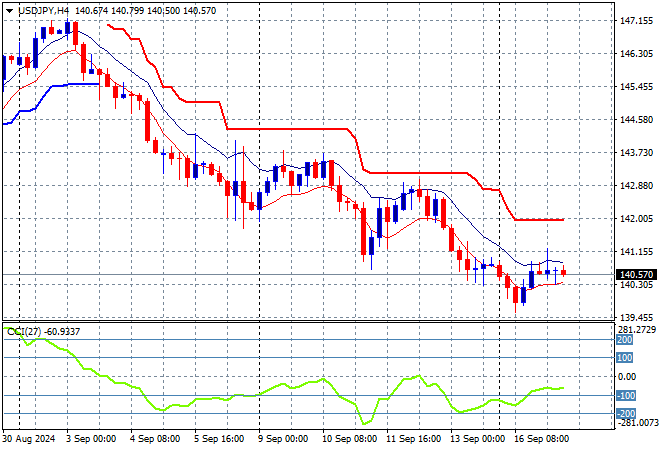Click the 144.580 price axis label
Image resolution: width=660 pixels, height=450 pixels.
636,119
